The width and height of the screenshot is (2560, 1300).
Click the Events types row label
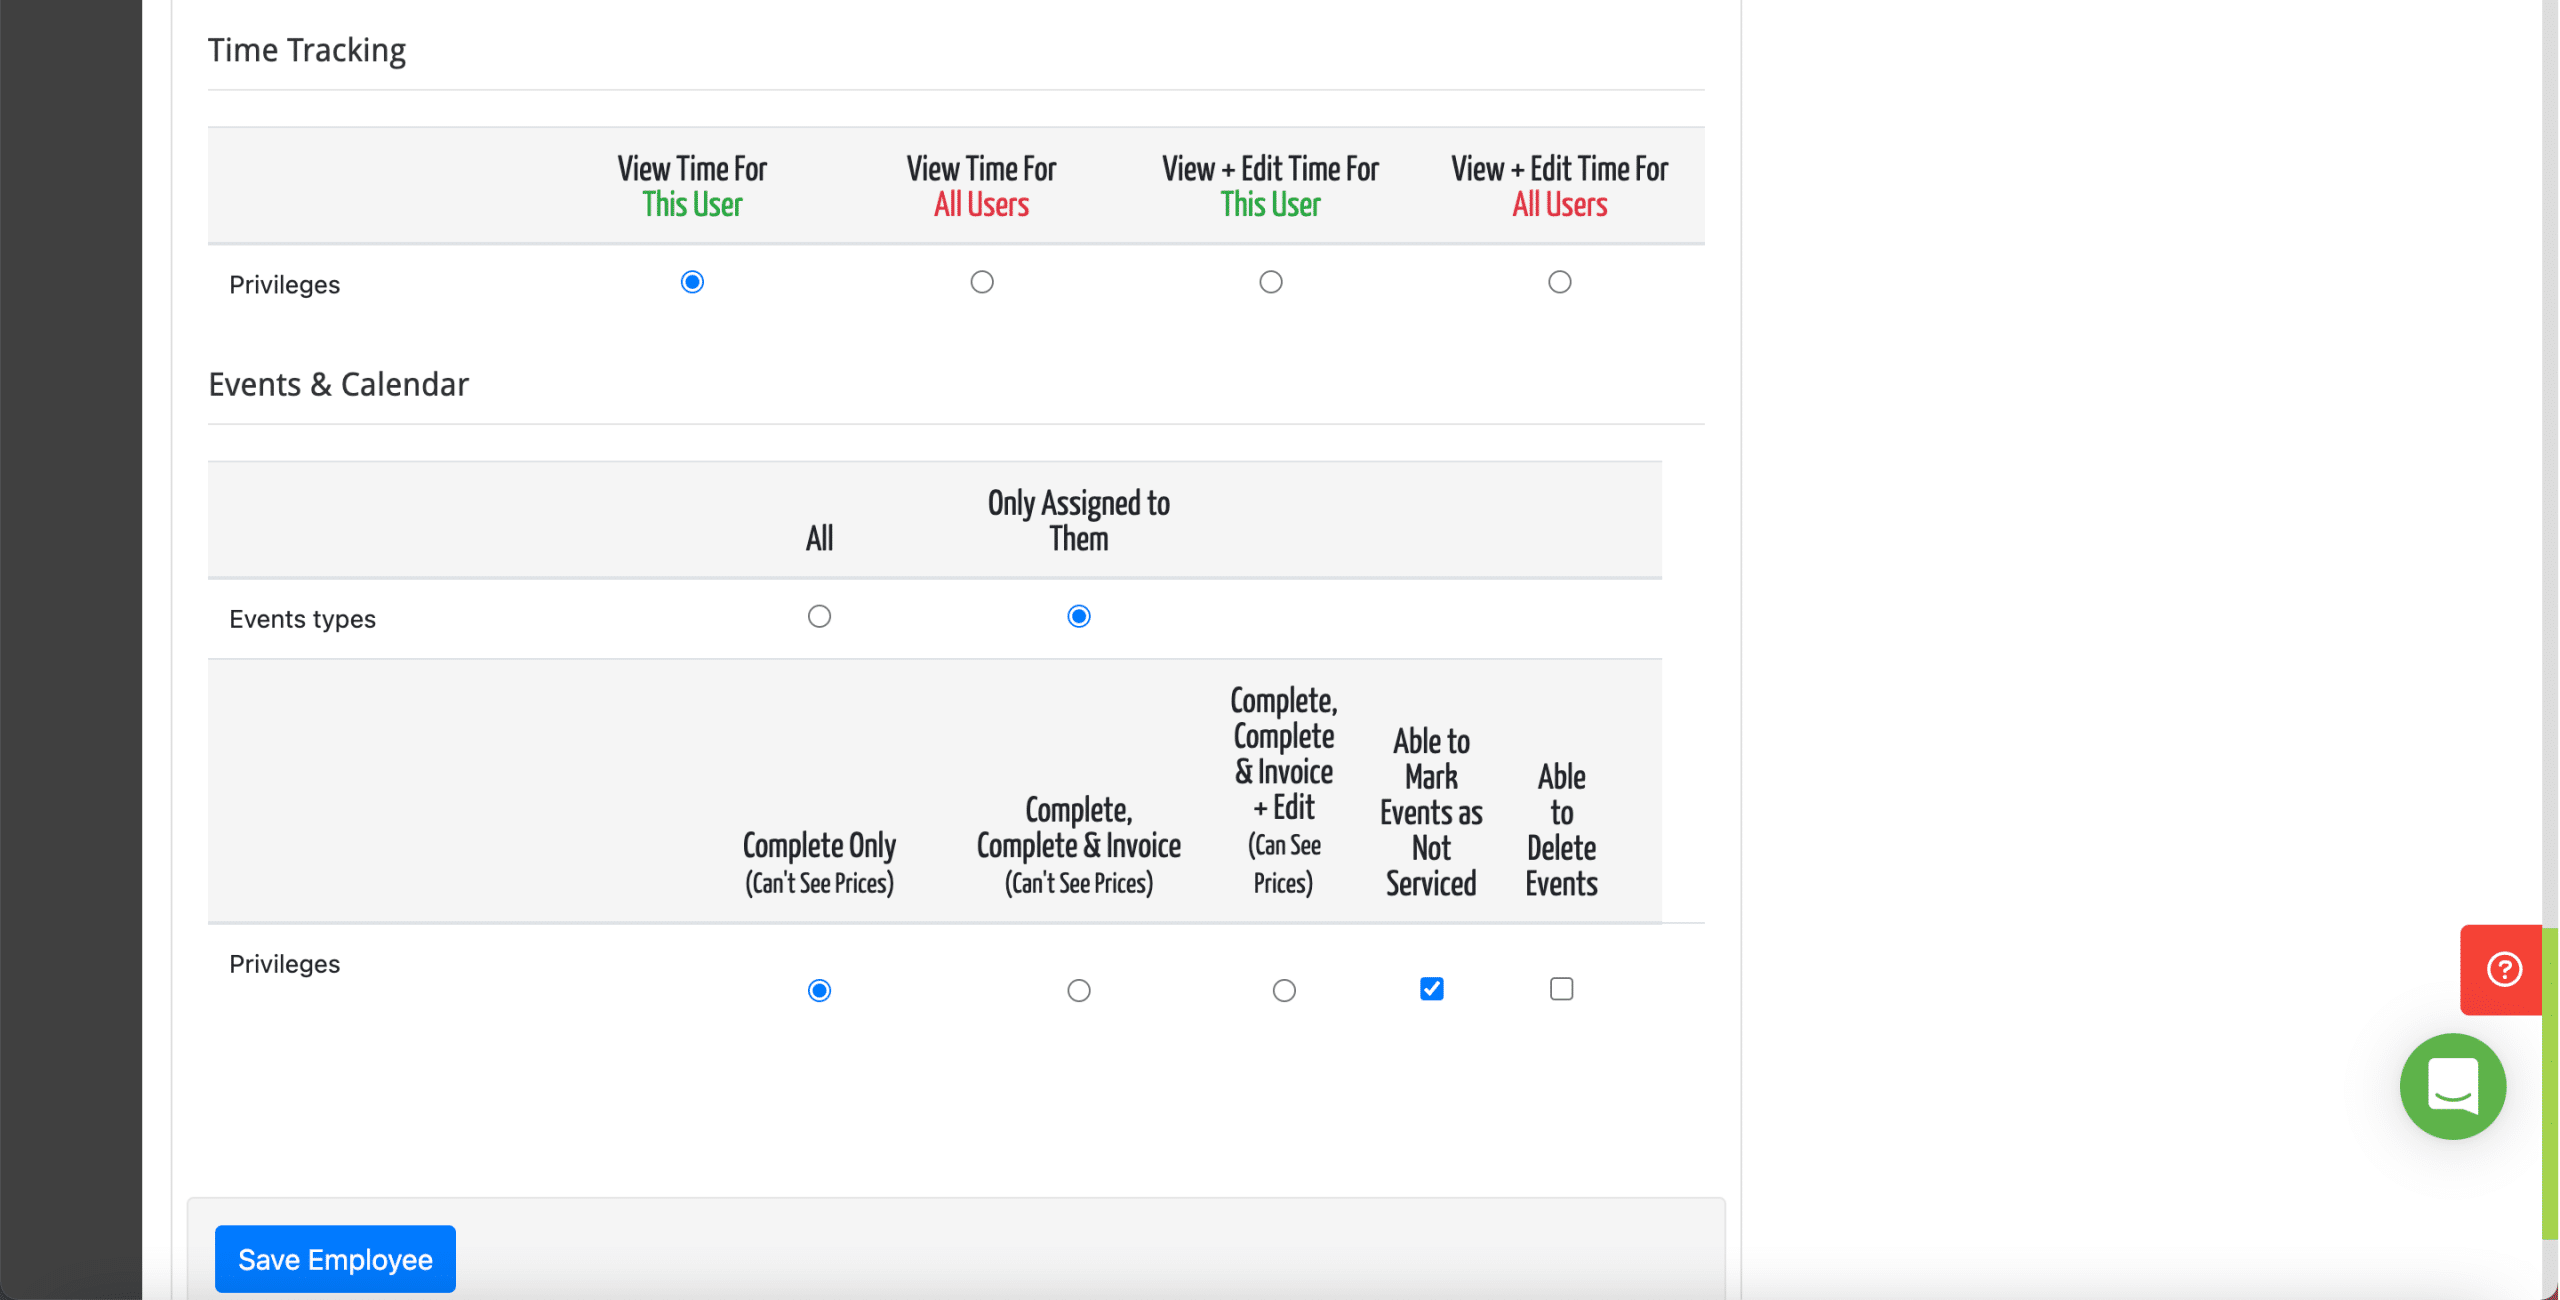(x=302, y=619)
